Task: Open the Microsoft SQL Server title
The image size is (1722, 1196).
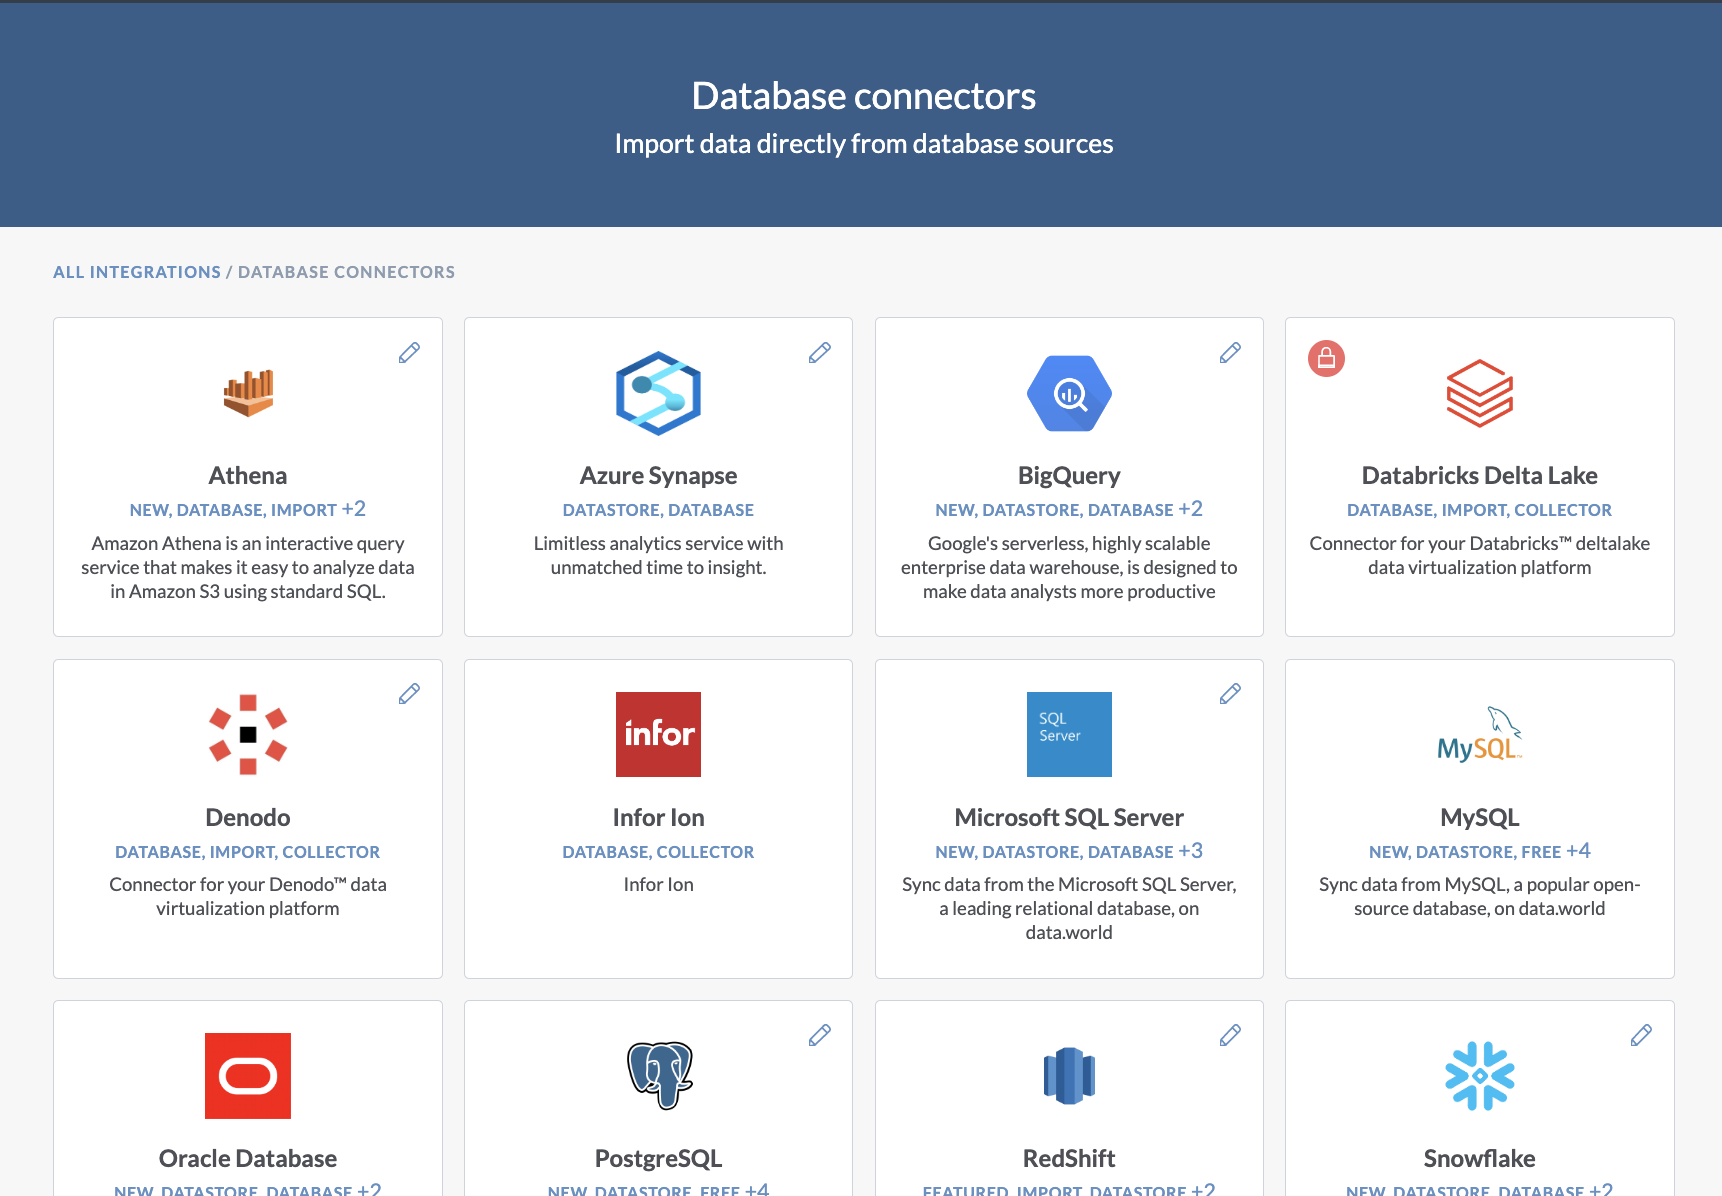Action: [1069, 817]
